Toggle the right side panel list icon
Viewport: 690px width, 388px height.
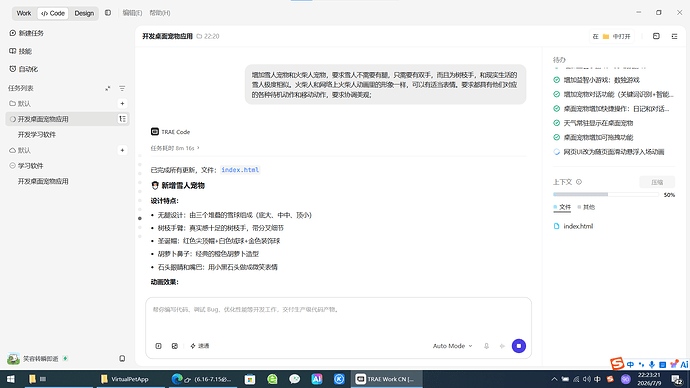(x=674, y=36)
